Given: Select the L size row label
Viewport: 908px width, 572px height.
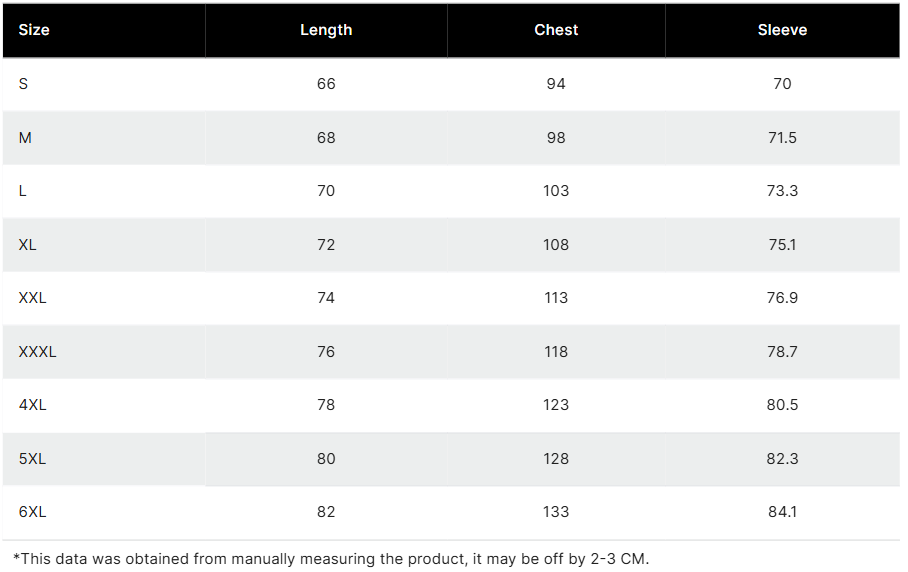Looking at the screenshot, I should (x=23, y=191).
